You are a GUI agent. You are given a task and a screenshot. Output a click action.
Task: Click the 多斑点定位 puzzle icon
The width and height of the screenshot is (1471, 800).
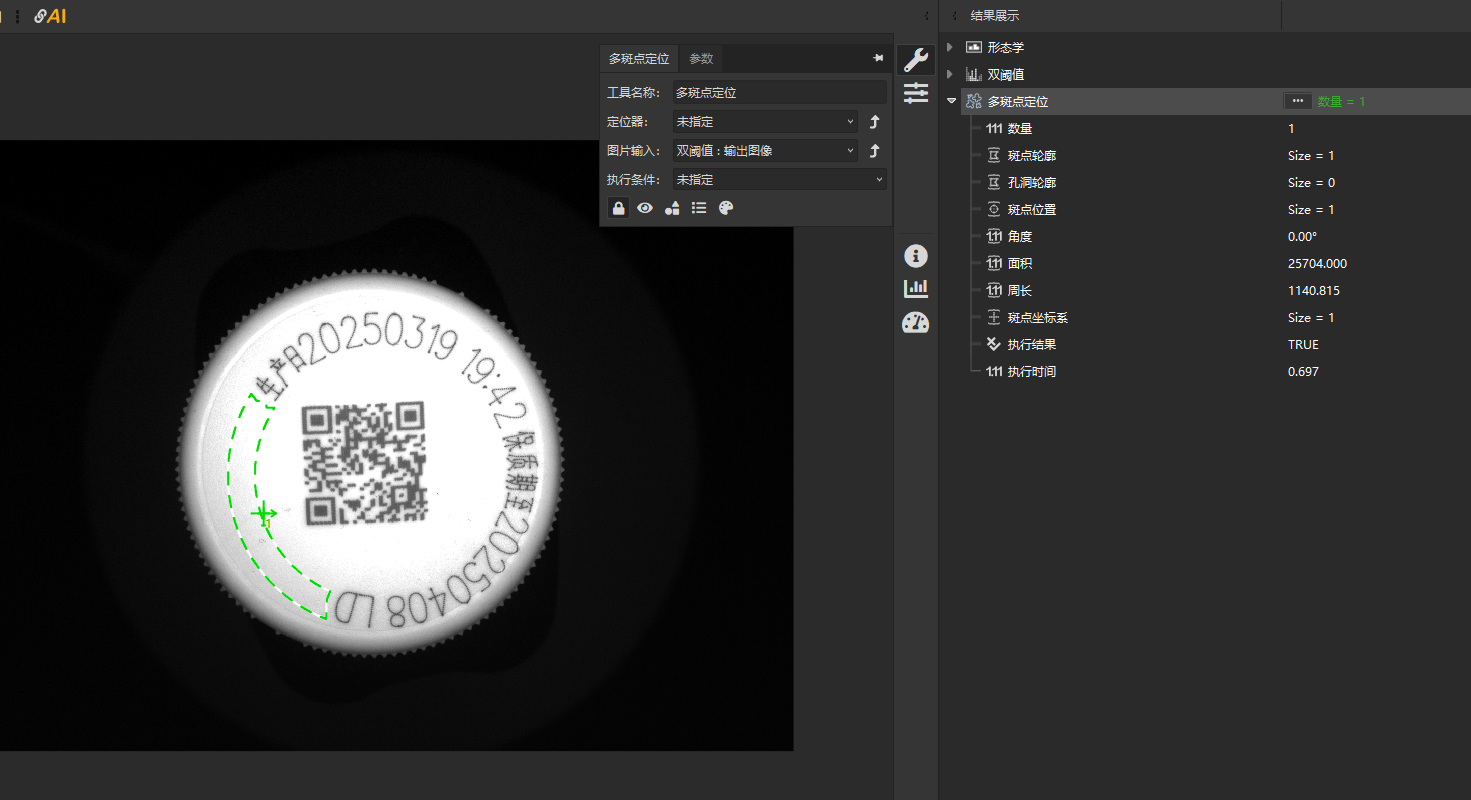click(974, 101)
